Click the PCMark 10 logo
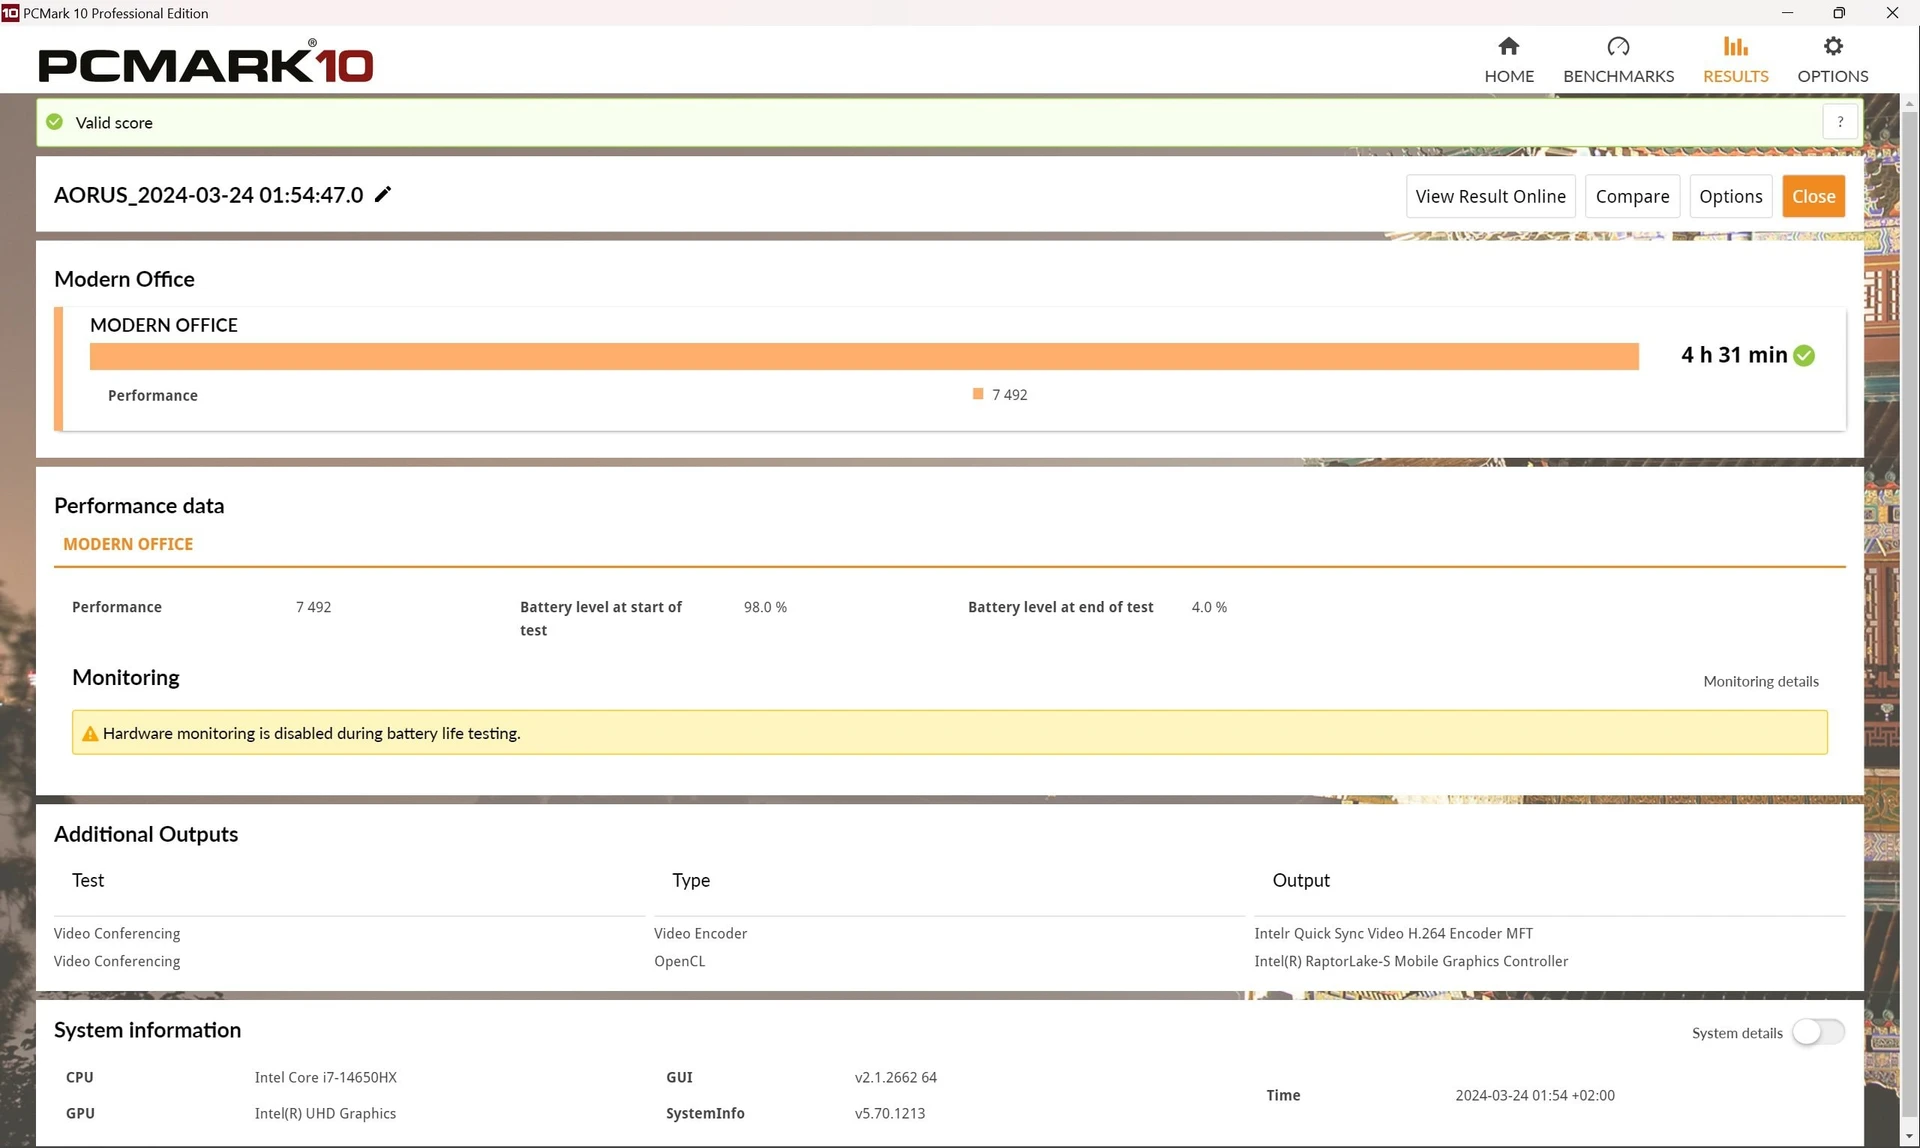 point(205,63)
